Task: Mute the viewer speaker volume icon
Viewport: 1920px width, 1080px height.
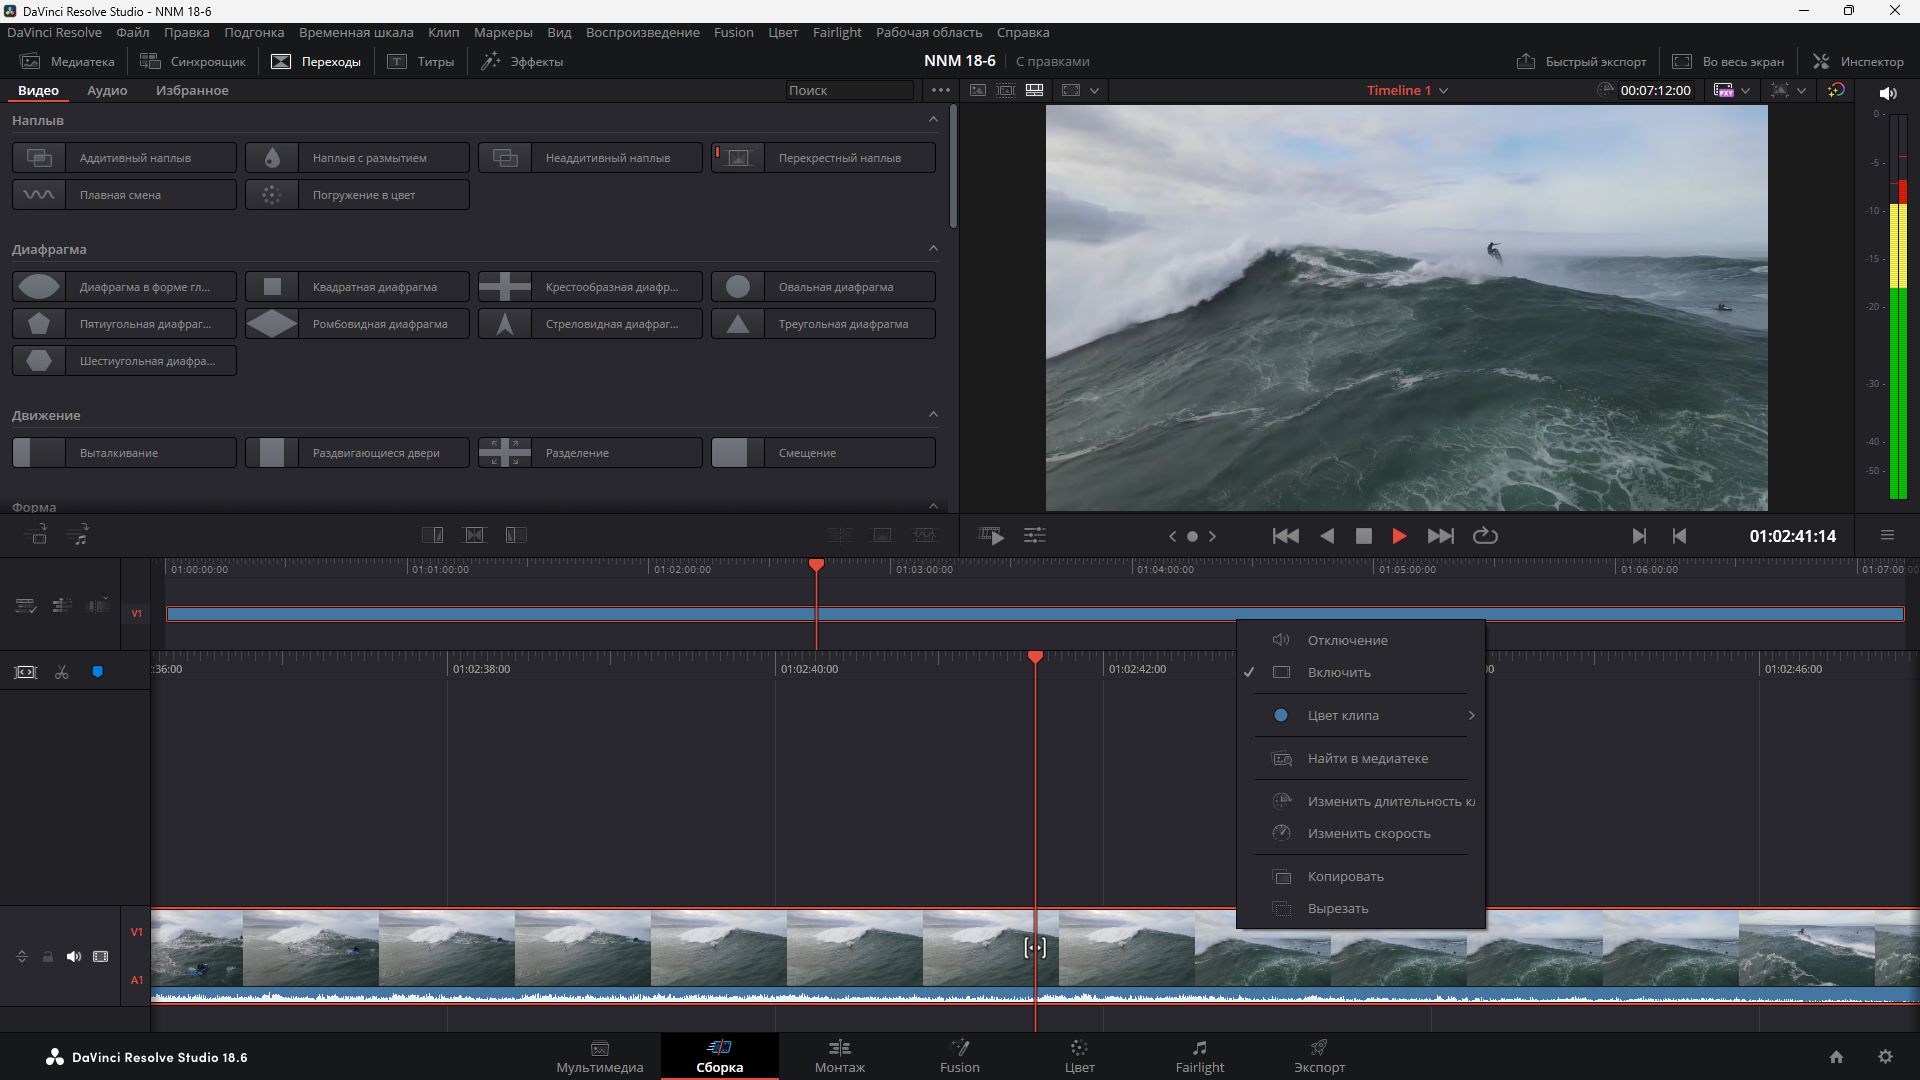Action: [x=1887, y=93]
